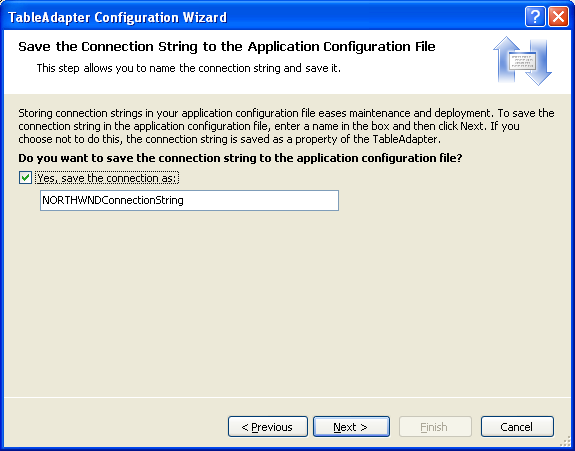Click the up arrow in wizard graphic

point(506,59)
